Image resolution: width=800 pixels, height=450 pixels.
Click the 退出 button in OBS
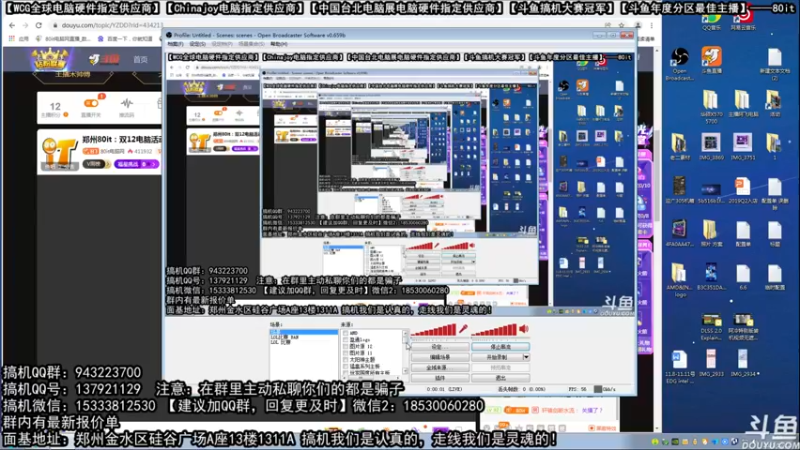501,378
